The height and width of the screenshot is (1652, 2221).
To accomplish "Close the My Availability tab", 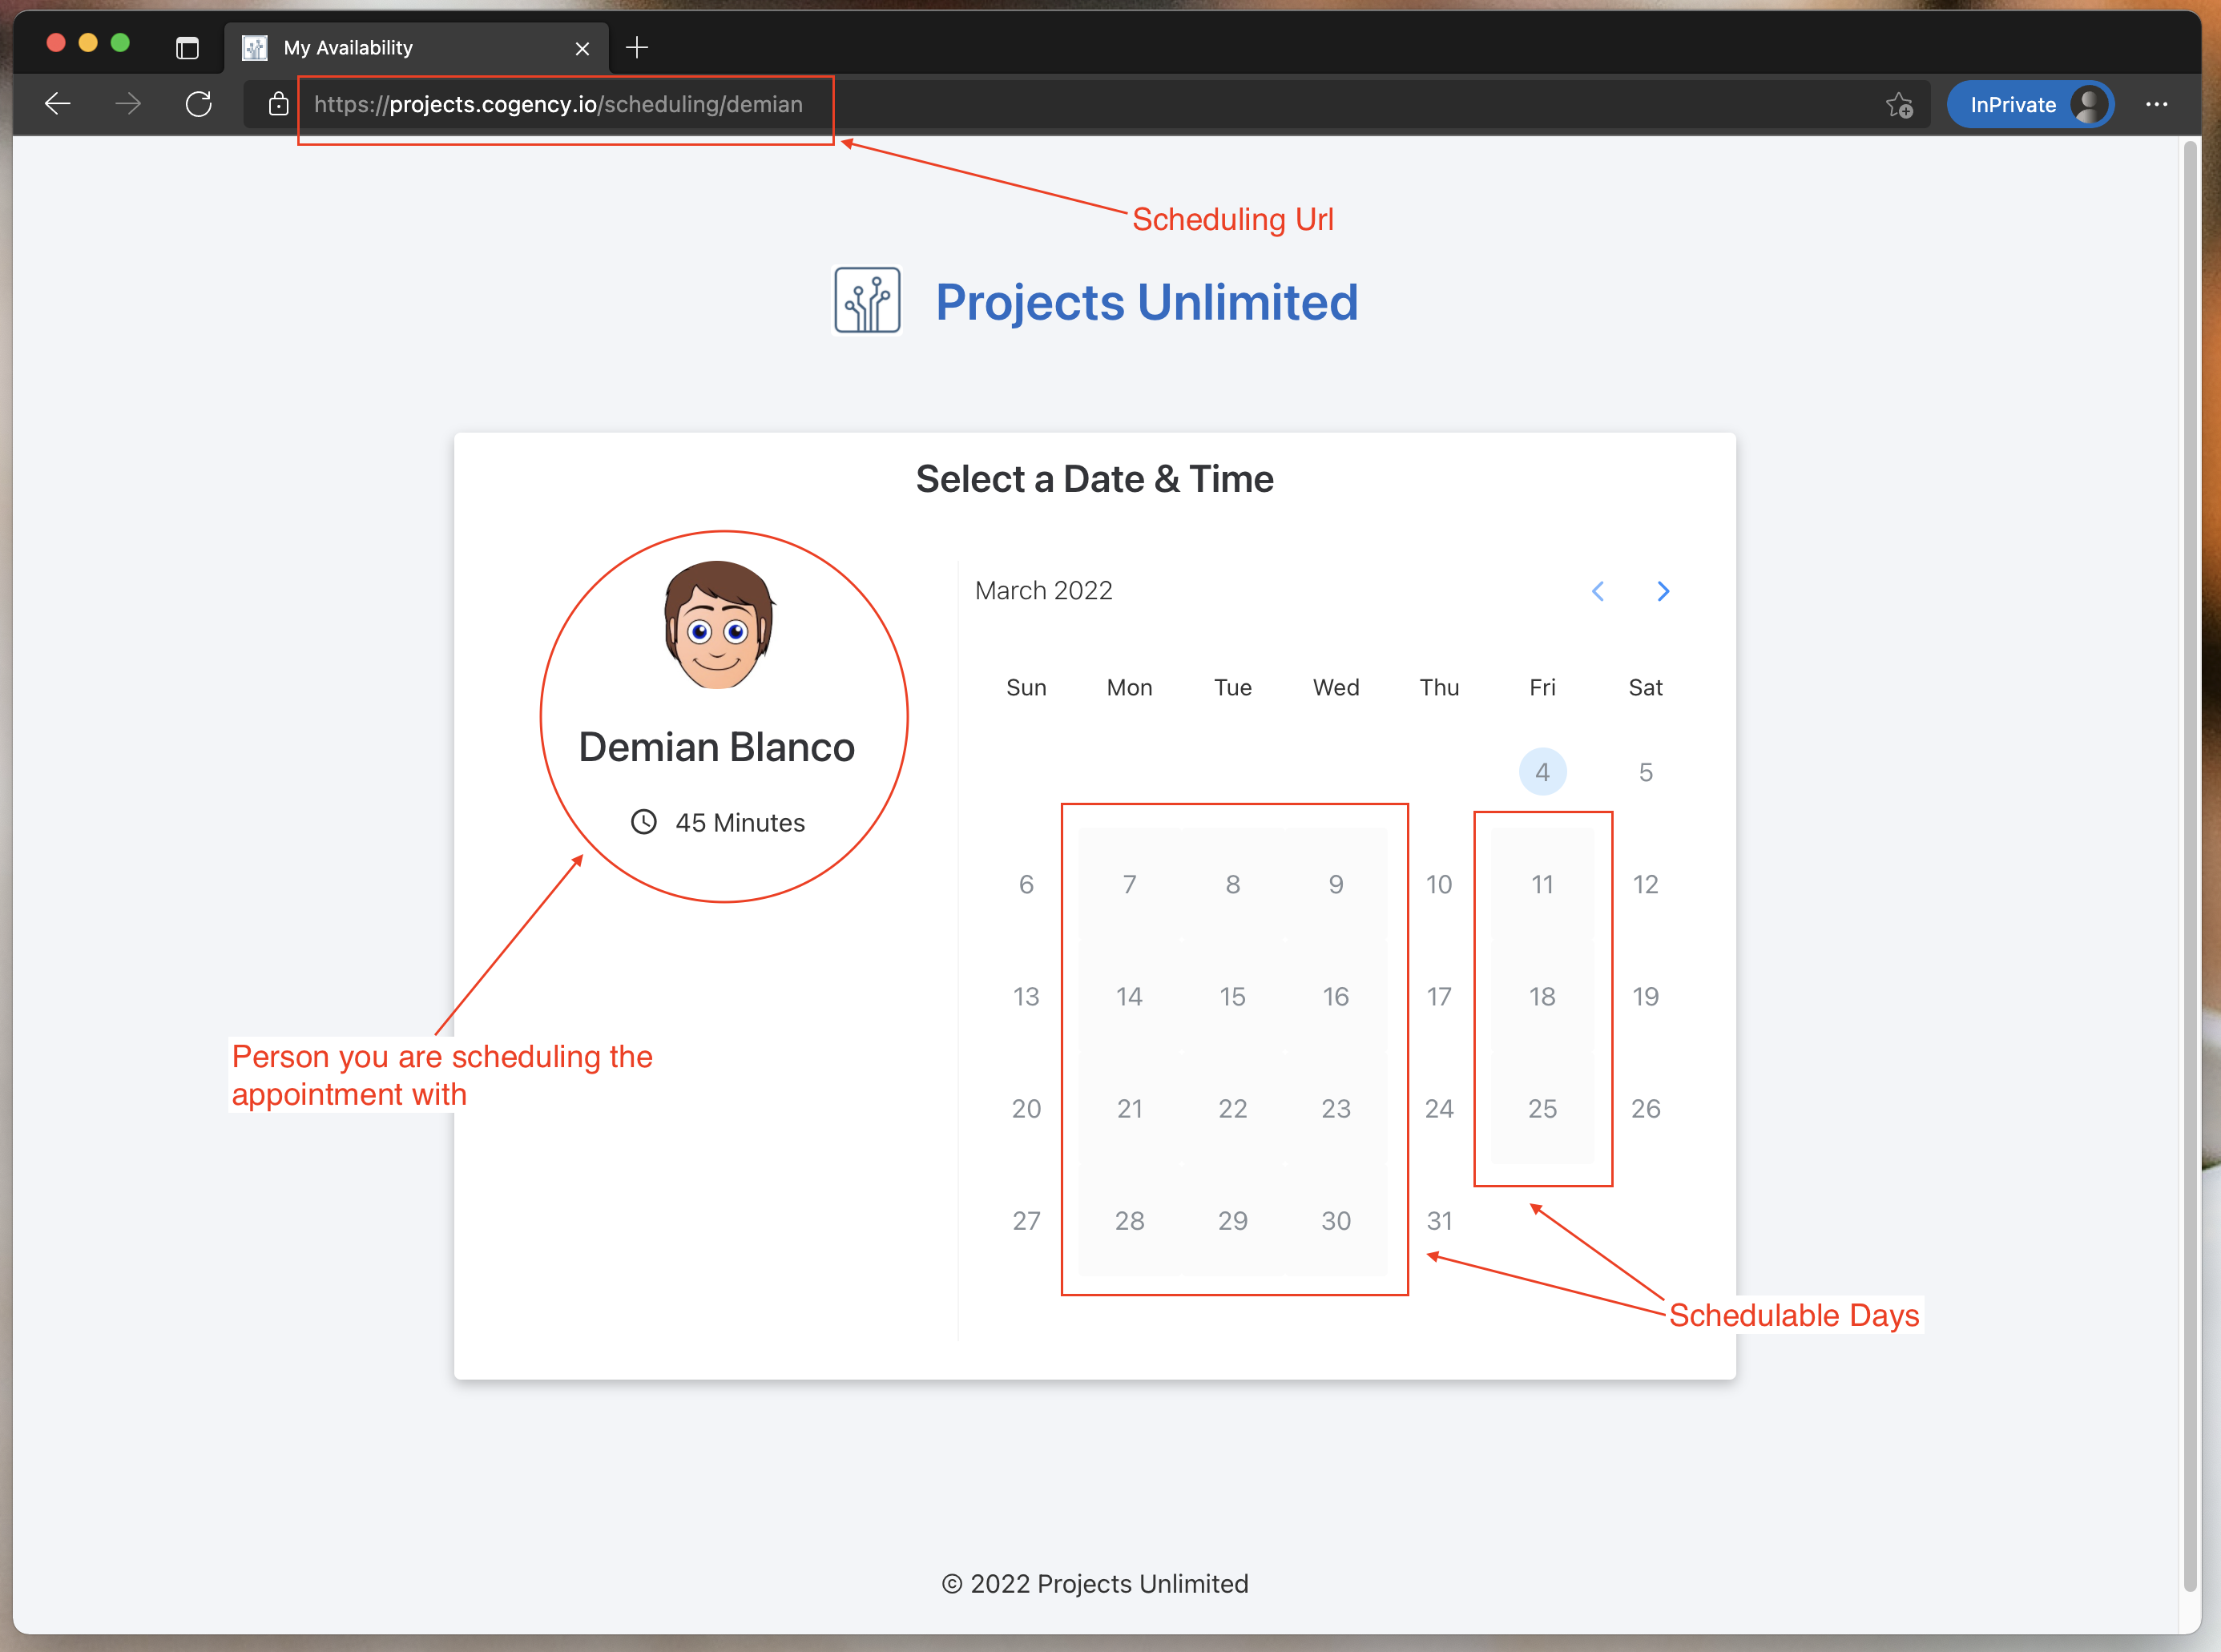I will click(x=582, y=48).
